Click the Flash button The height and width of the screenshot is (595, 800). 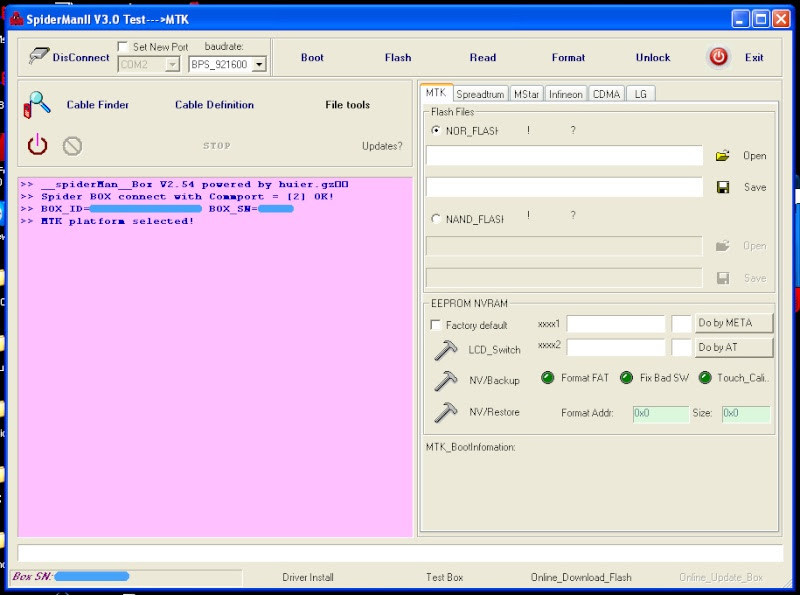coord(397,57)
